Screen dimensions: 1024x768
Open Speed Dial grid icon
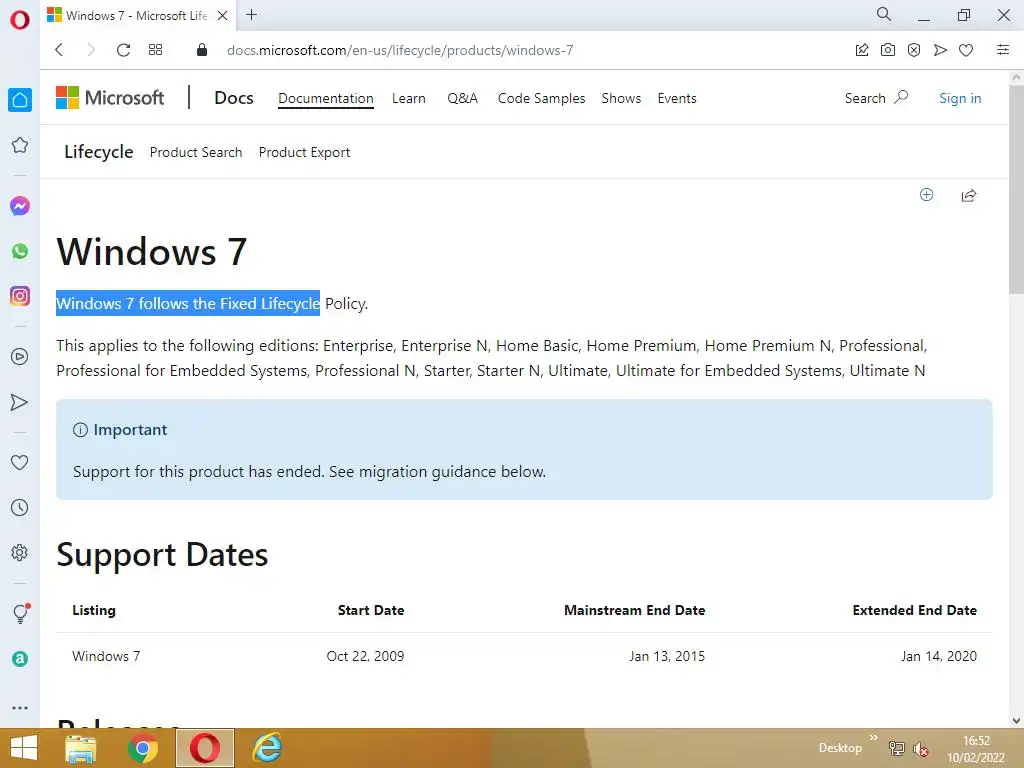click(x=155, y=50)
